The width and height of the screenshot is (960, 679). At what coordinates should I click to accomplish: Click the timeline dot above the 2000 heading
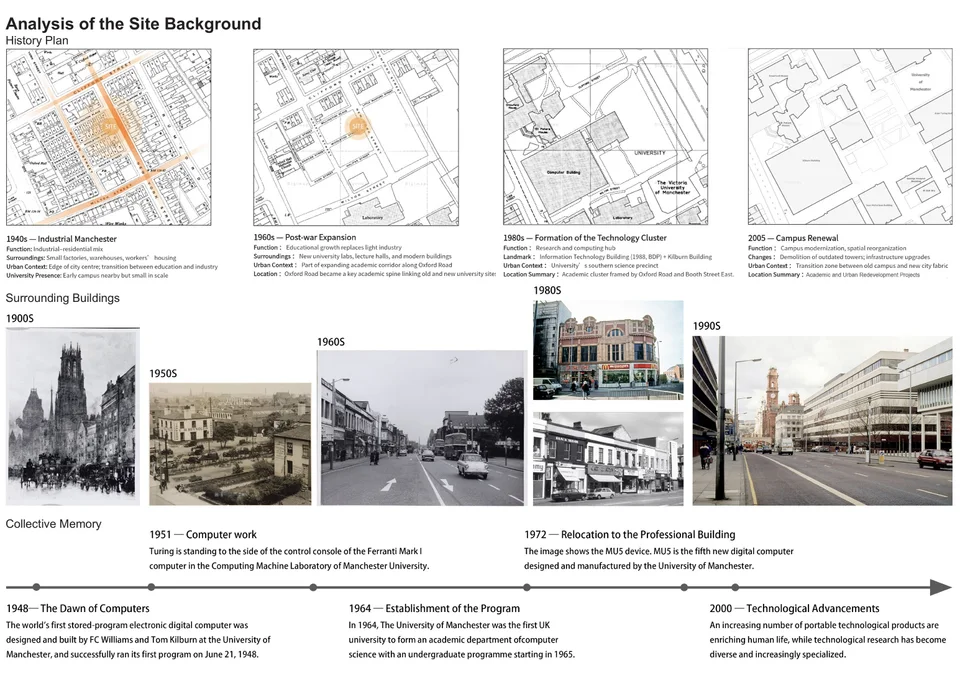(735, 587)
